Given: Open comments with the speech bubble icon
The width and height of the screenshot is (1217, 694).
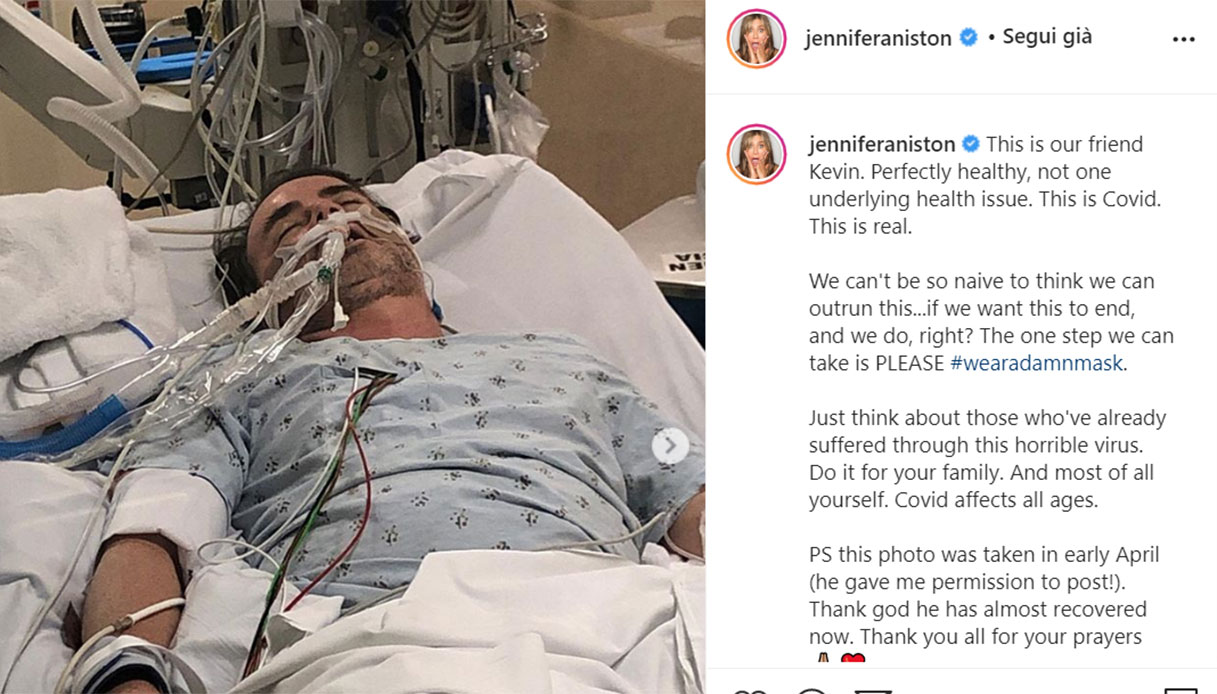Looking at the screenshot, I should pos(812,690).
